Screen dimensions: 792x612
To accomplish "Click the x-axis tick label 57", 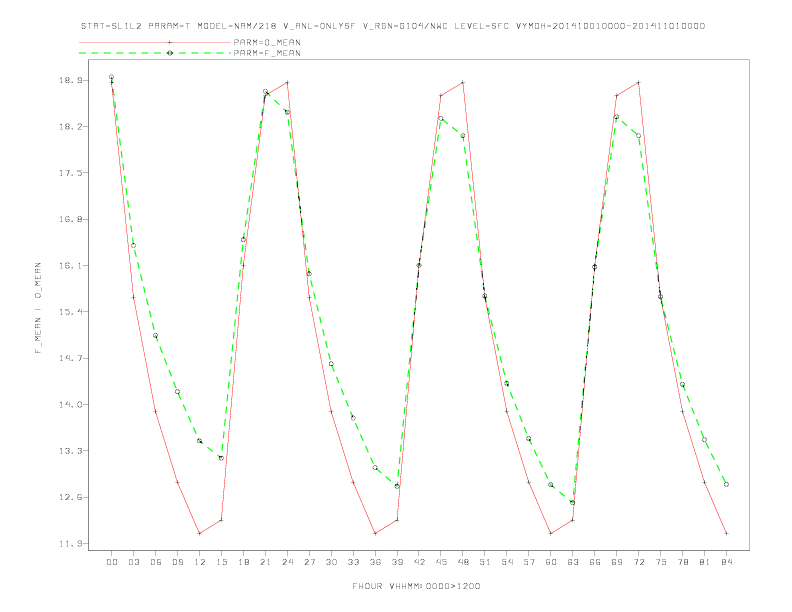I will (529, 562).
